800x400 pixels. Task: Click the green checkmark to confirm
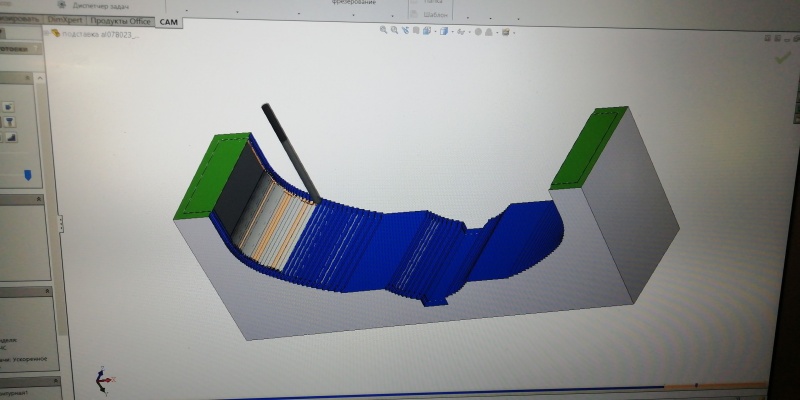coord(783,58)
